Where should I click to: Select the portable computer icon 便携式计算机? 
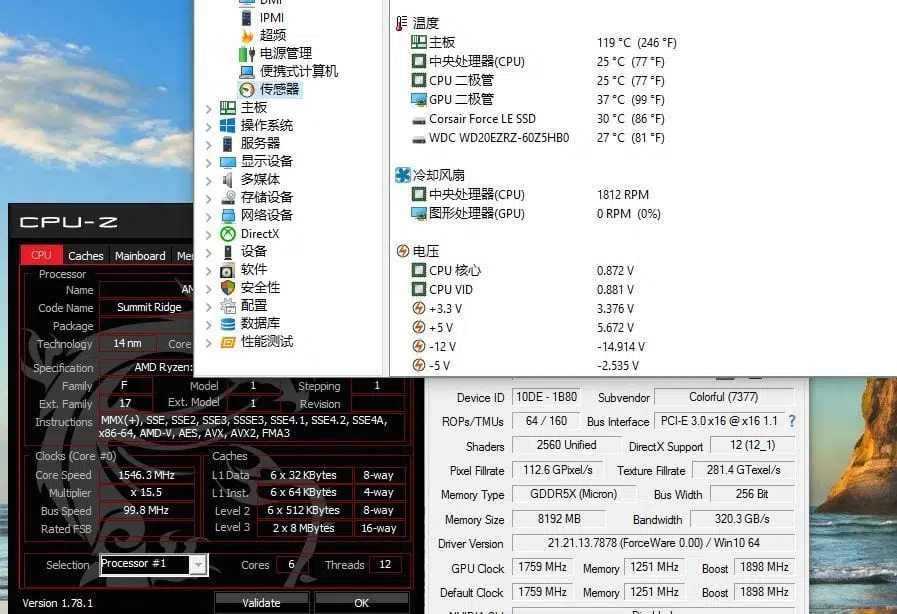[x=247, y=72]
